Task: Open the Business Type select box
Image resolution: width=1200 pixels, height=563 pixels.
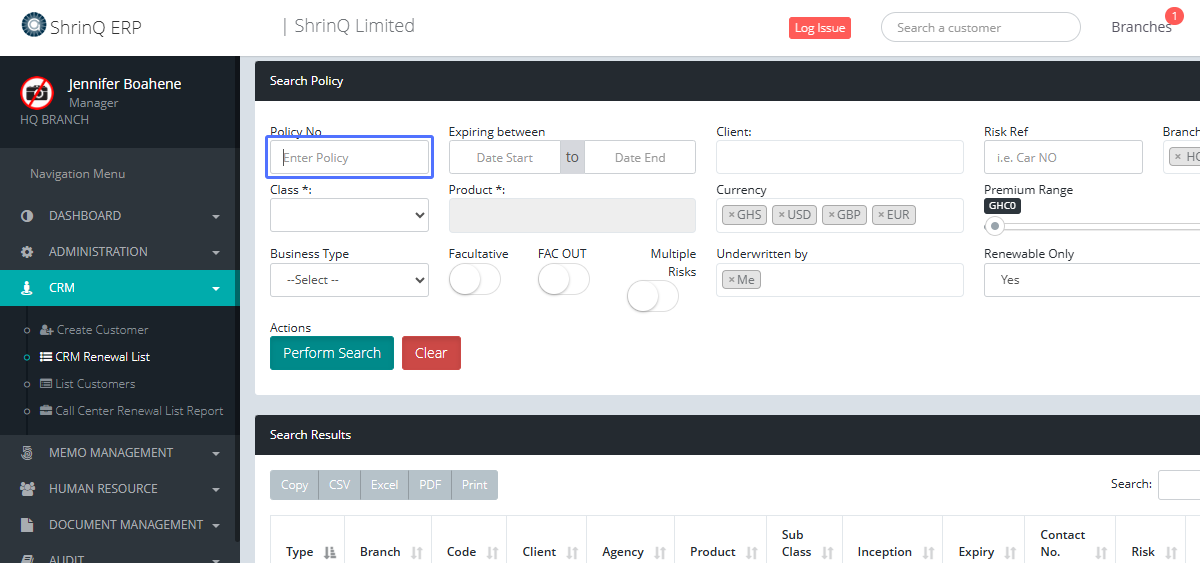Action: point(349,280)
